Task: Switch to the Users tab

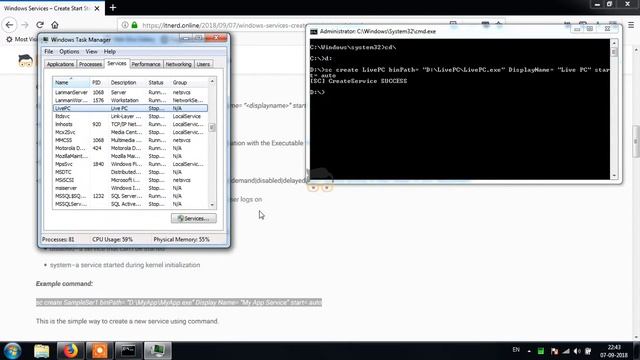Action: pos(203,64)
